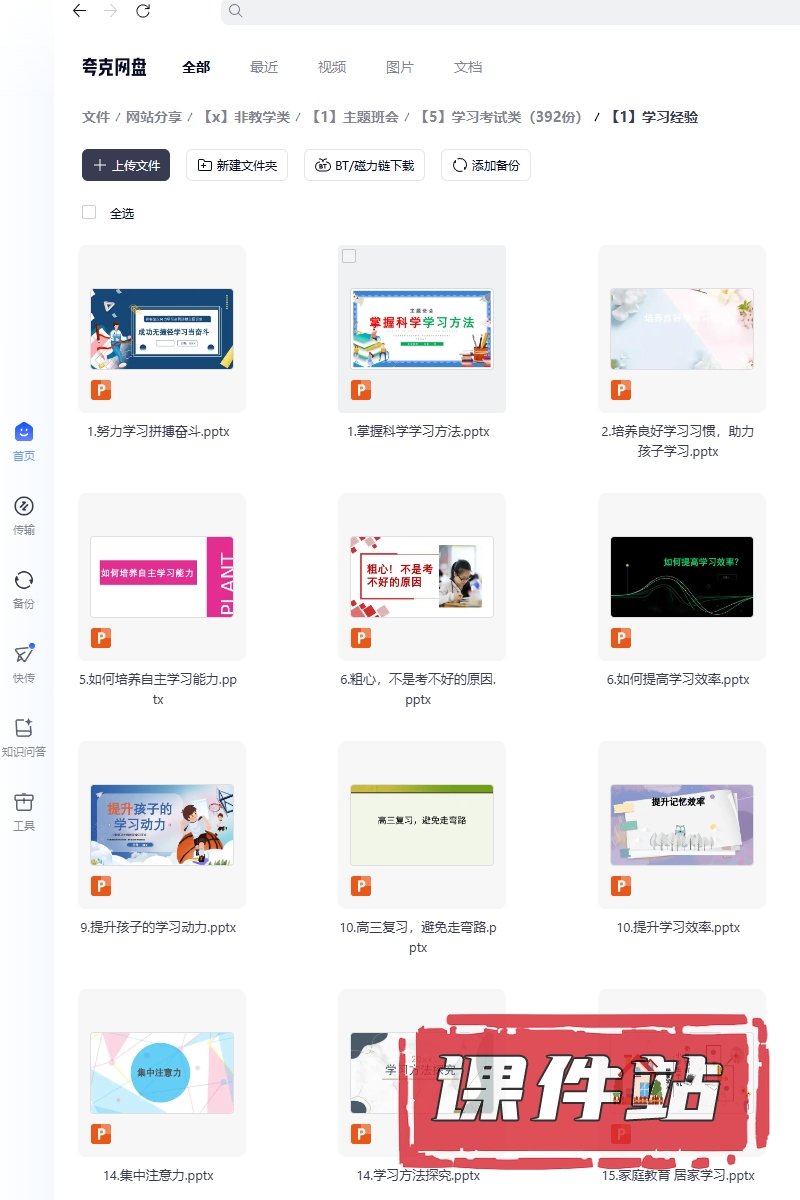The height and width of the screenshot is (1200, 800).
Task: Navigate to 网站分享 in breadcrumb path
Action: pos(154,117)
